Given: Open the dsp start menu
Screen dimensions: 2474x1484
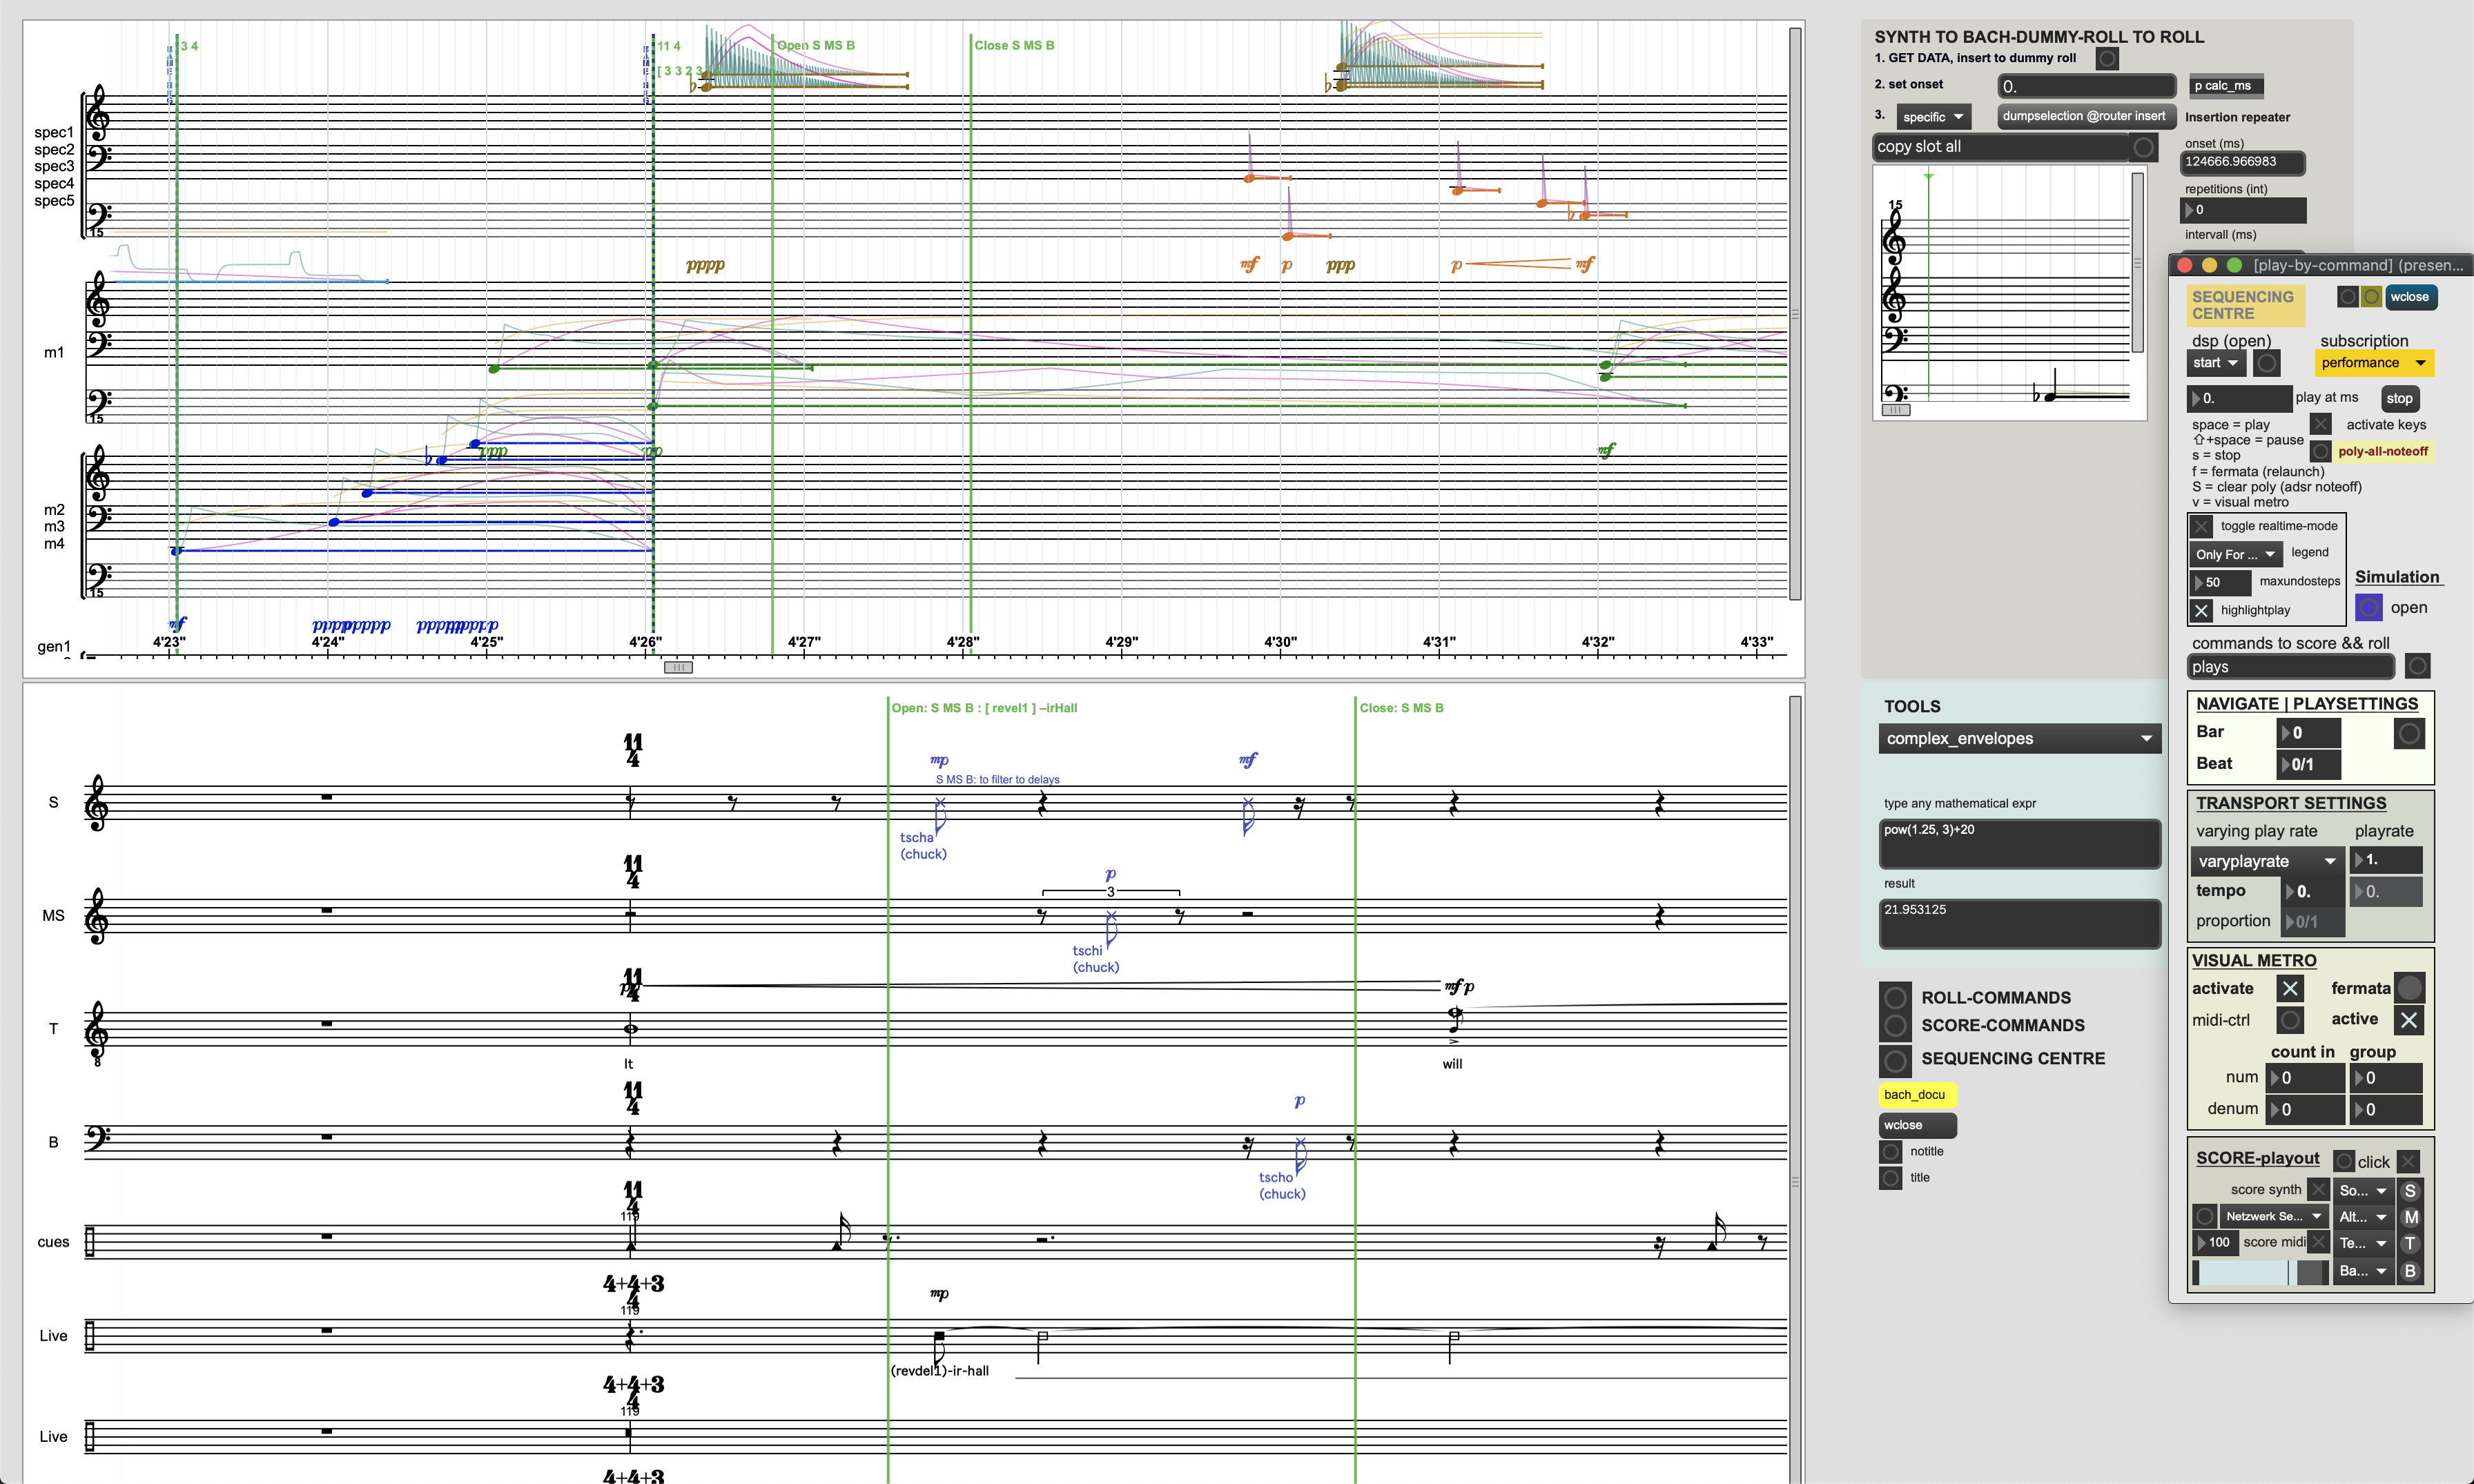Looking at the screenshot, I should [2215, 363].
